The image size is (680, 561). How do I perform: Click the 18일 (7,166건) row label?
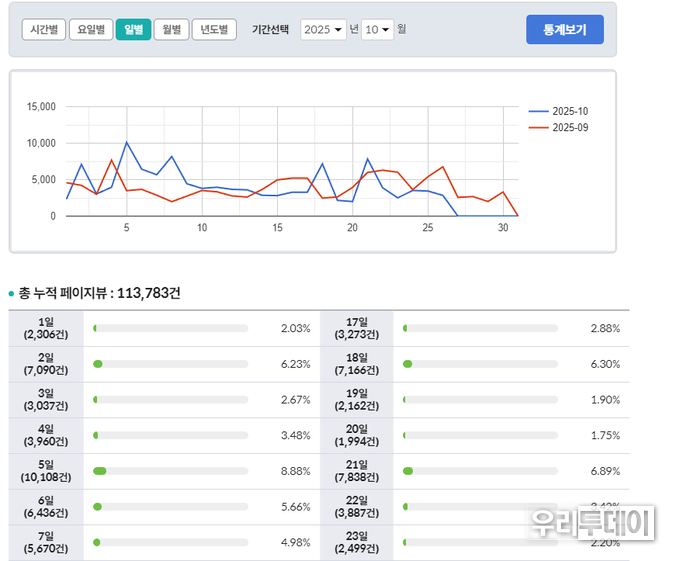[x=356, y=364]
